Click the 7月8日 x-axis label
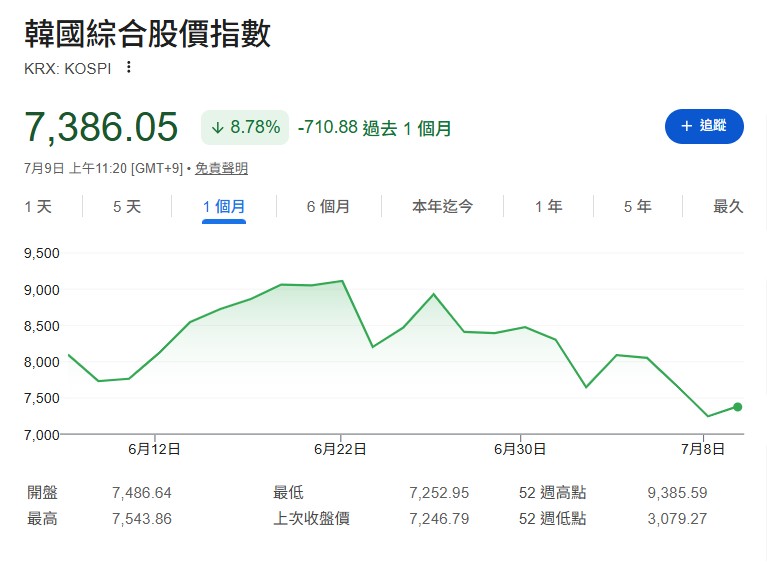The width and height of the screenshot is (767, 564). coord(703,449)
